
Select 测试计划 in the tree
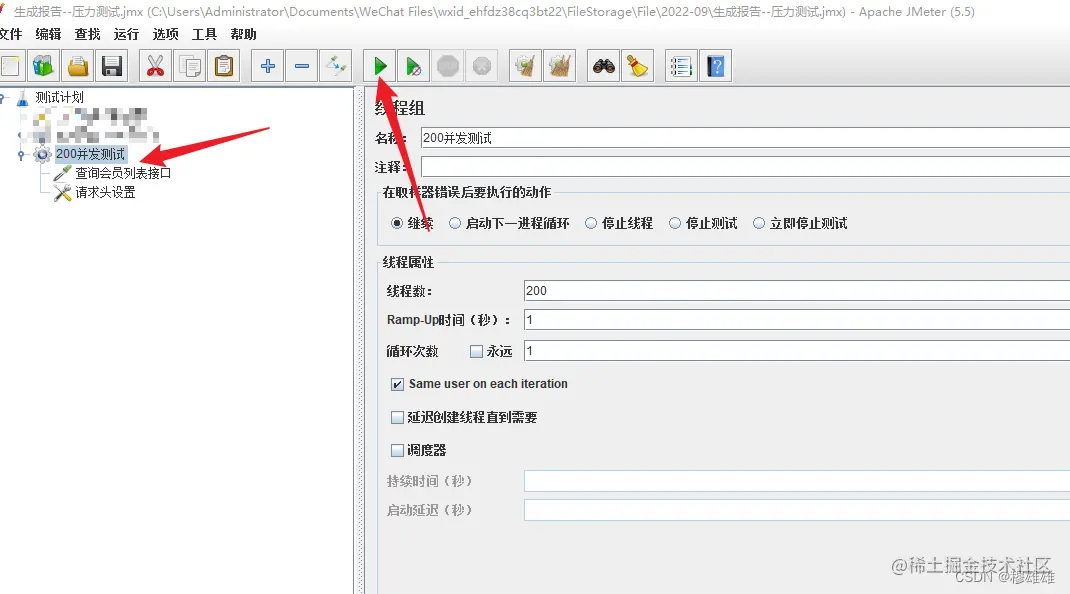[x=59, y=98]
